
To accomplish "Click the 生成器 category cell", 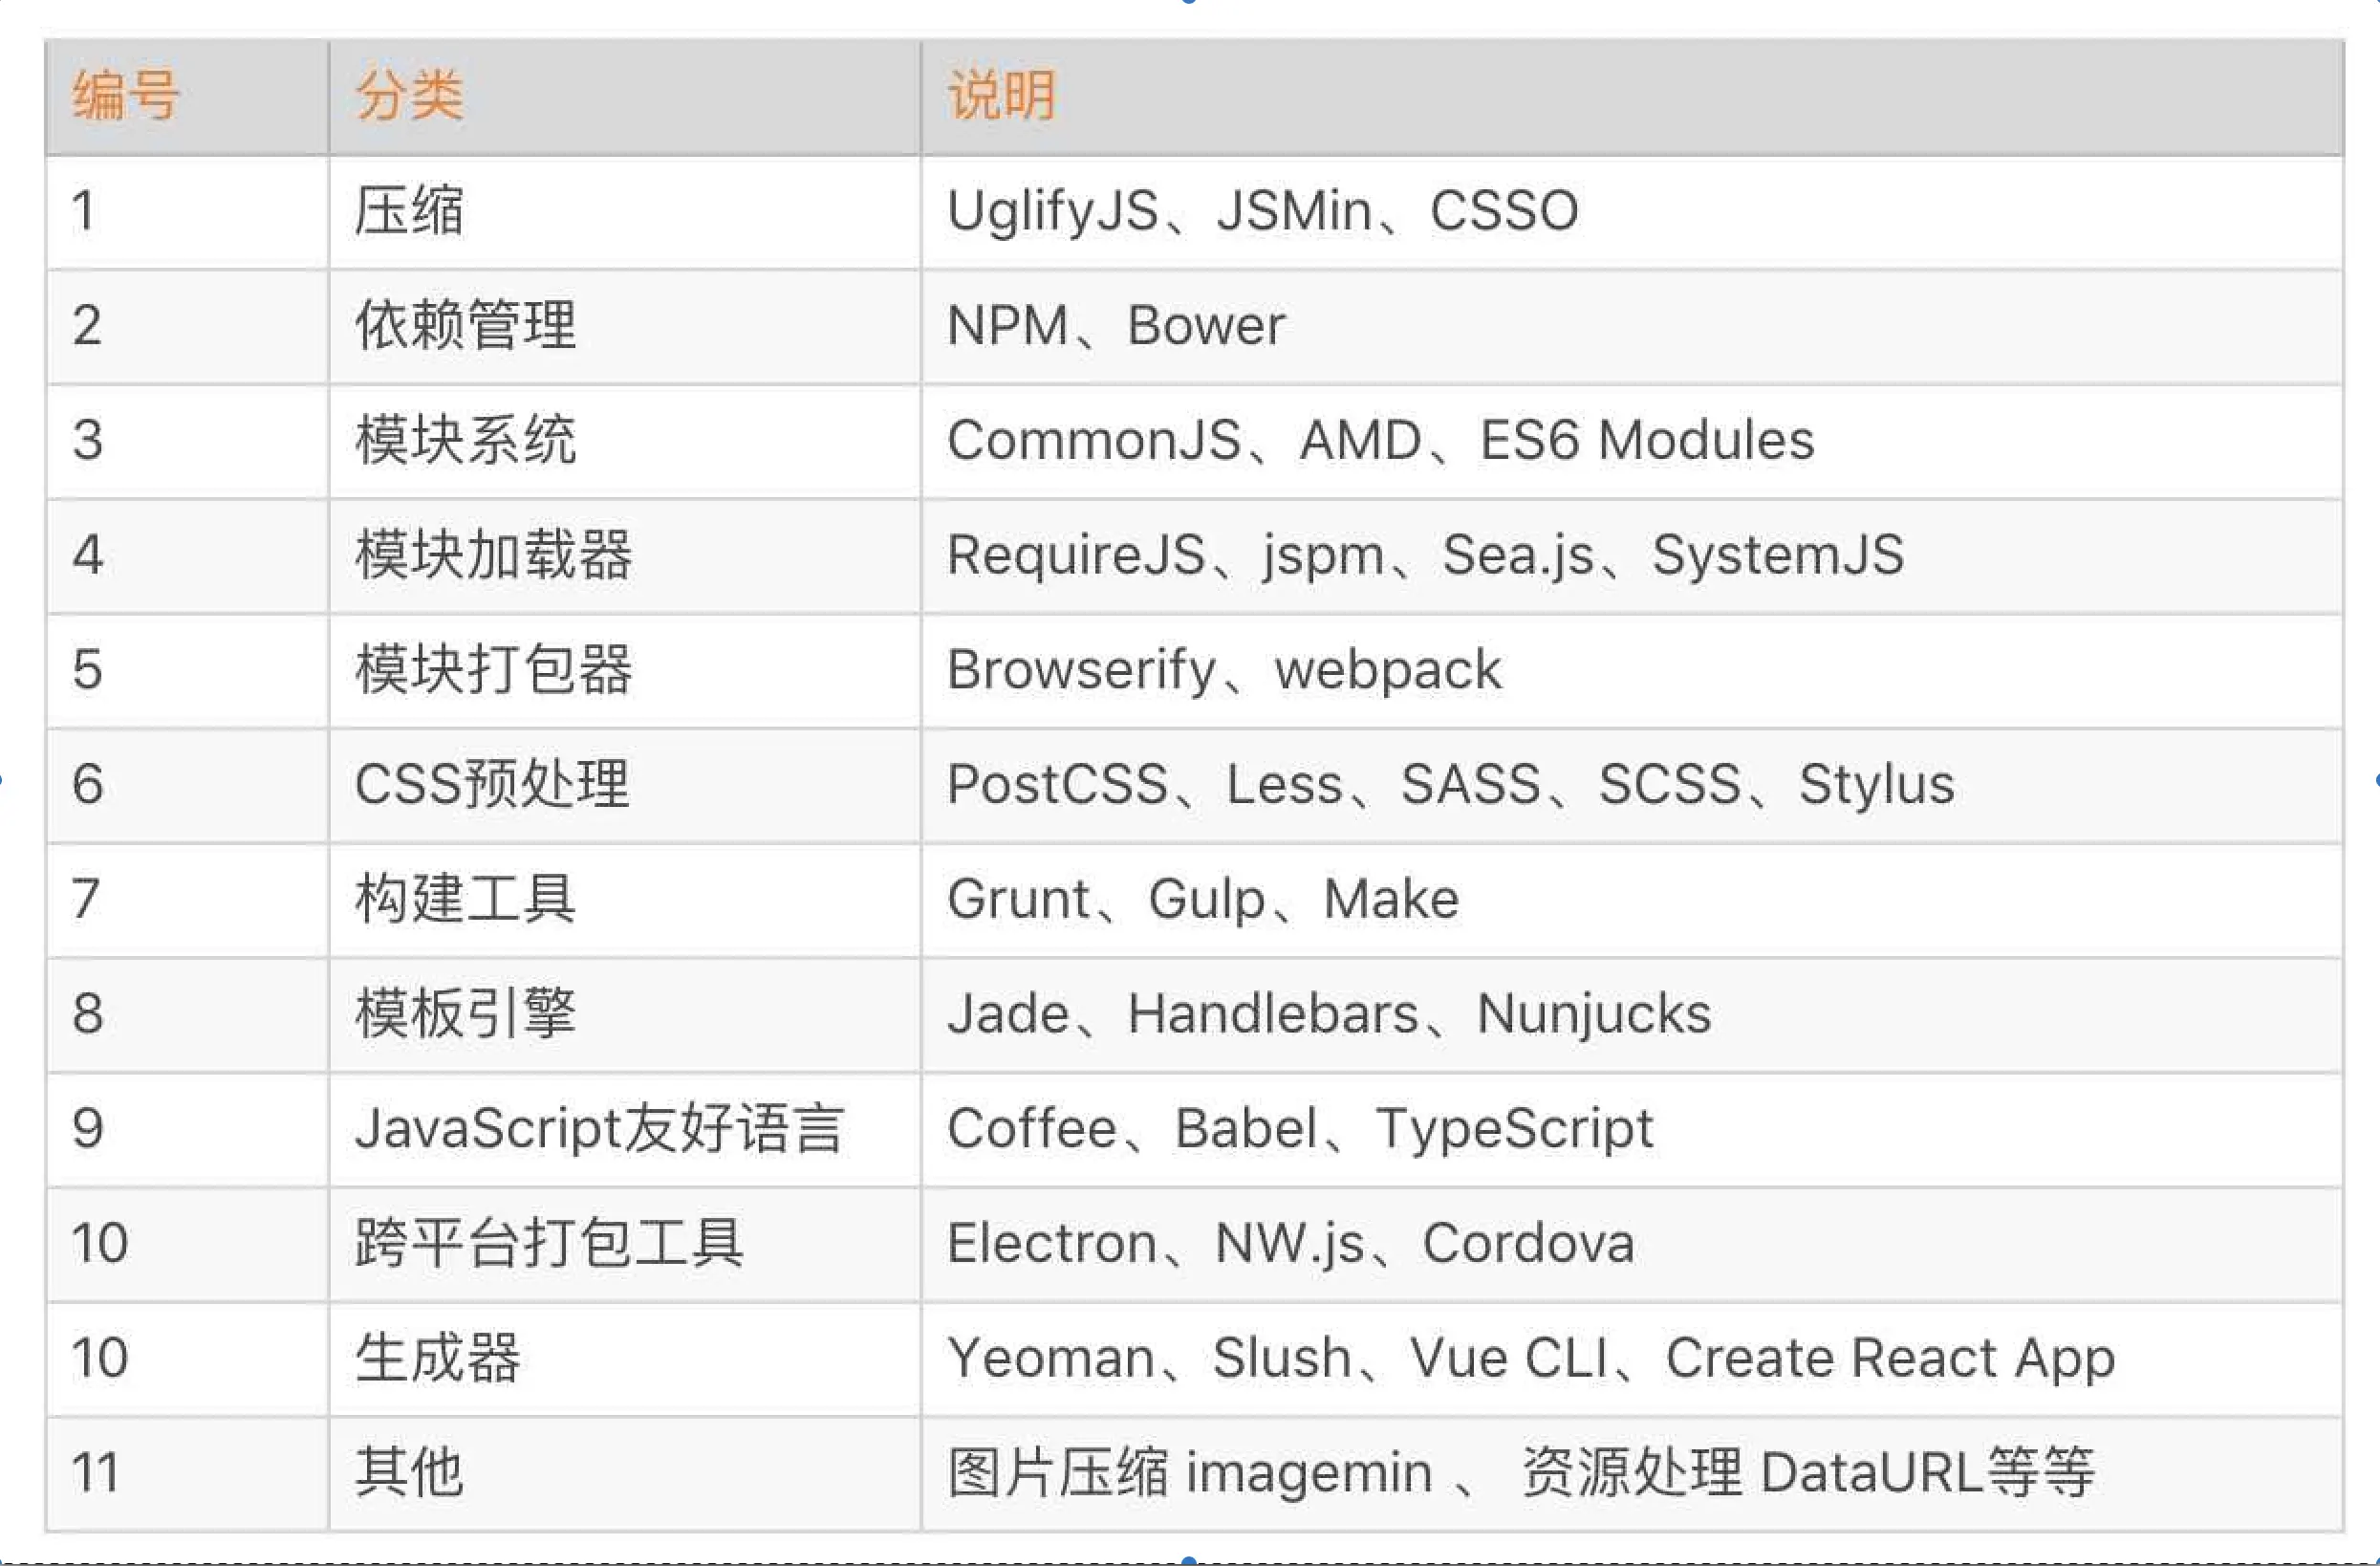I will click(x=625, y=1359).
